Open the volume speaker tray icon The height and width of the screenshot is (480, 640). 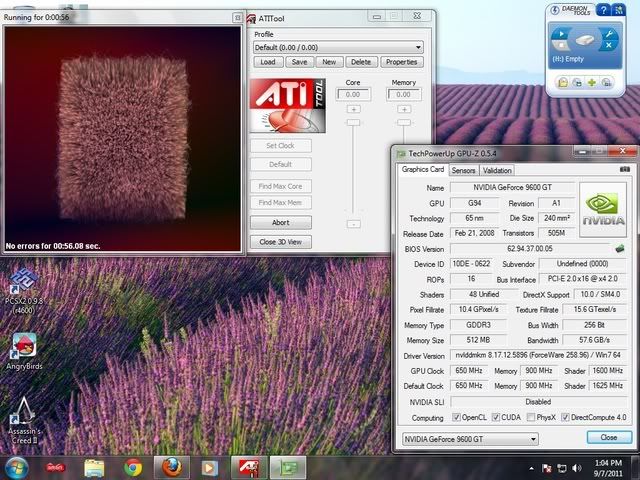point(577,468)
